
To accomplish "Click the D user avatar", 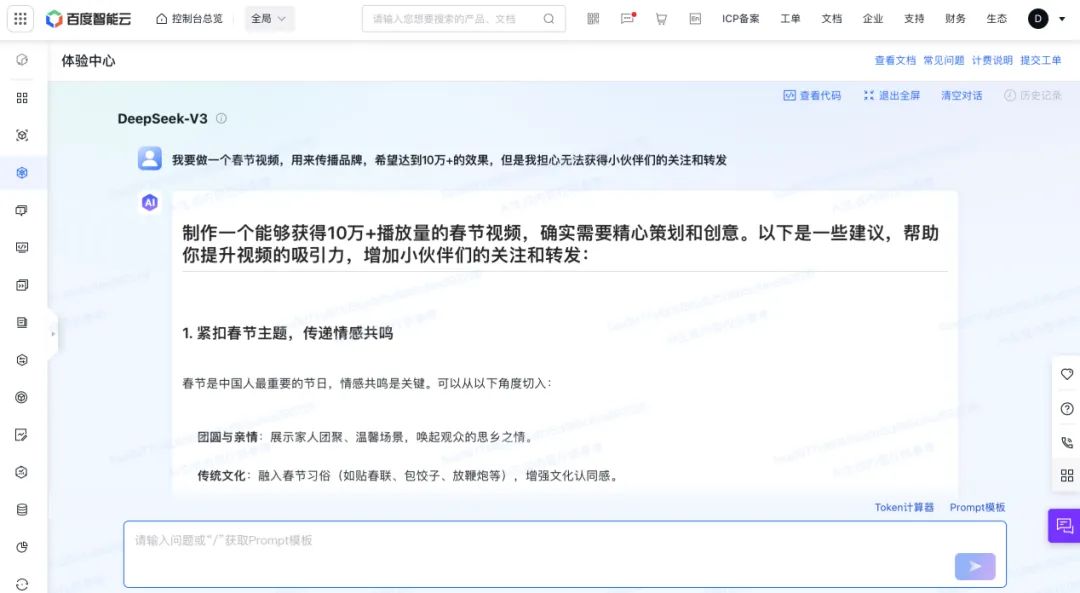I will tap(1038, 19).
